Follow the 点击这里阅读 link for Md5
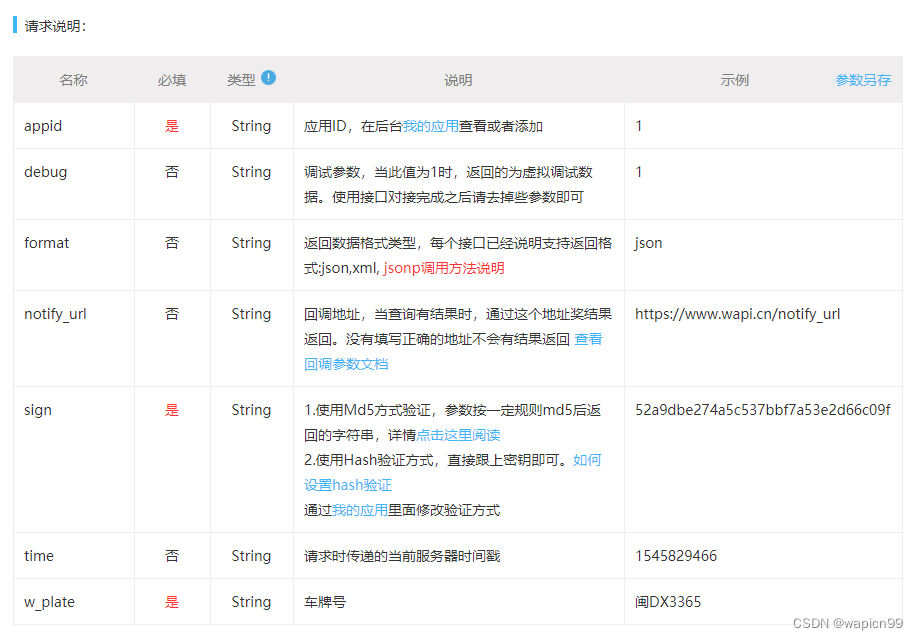 458,435
